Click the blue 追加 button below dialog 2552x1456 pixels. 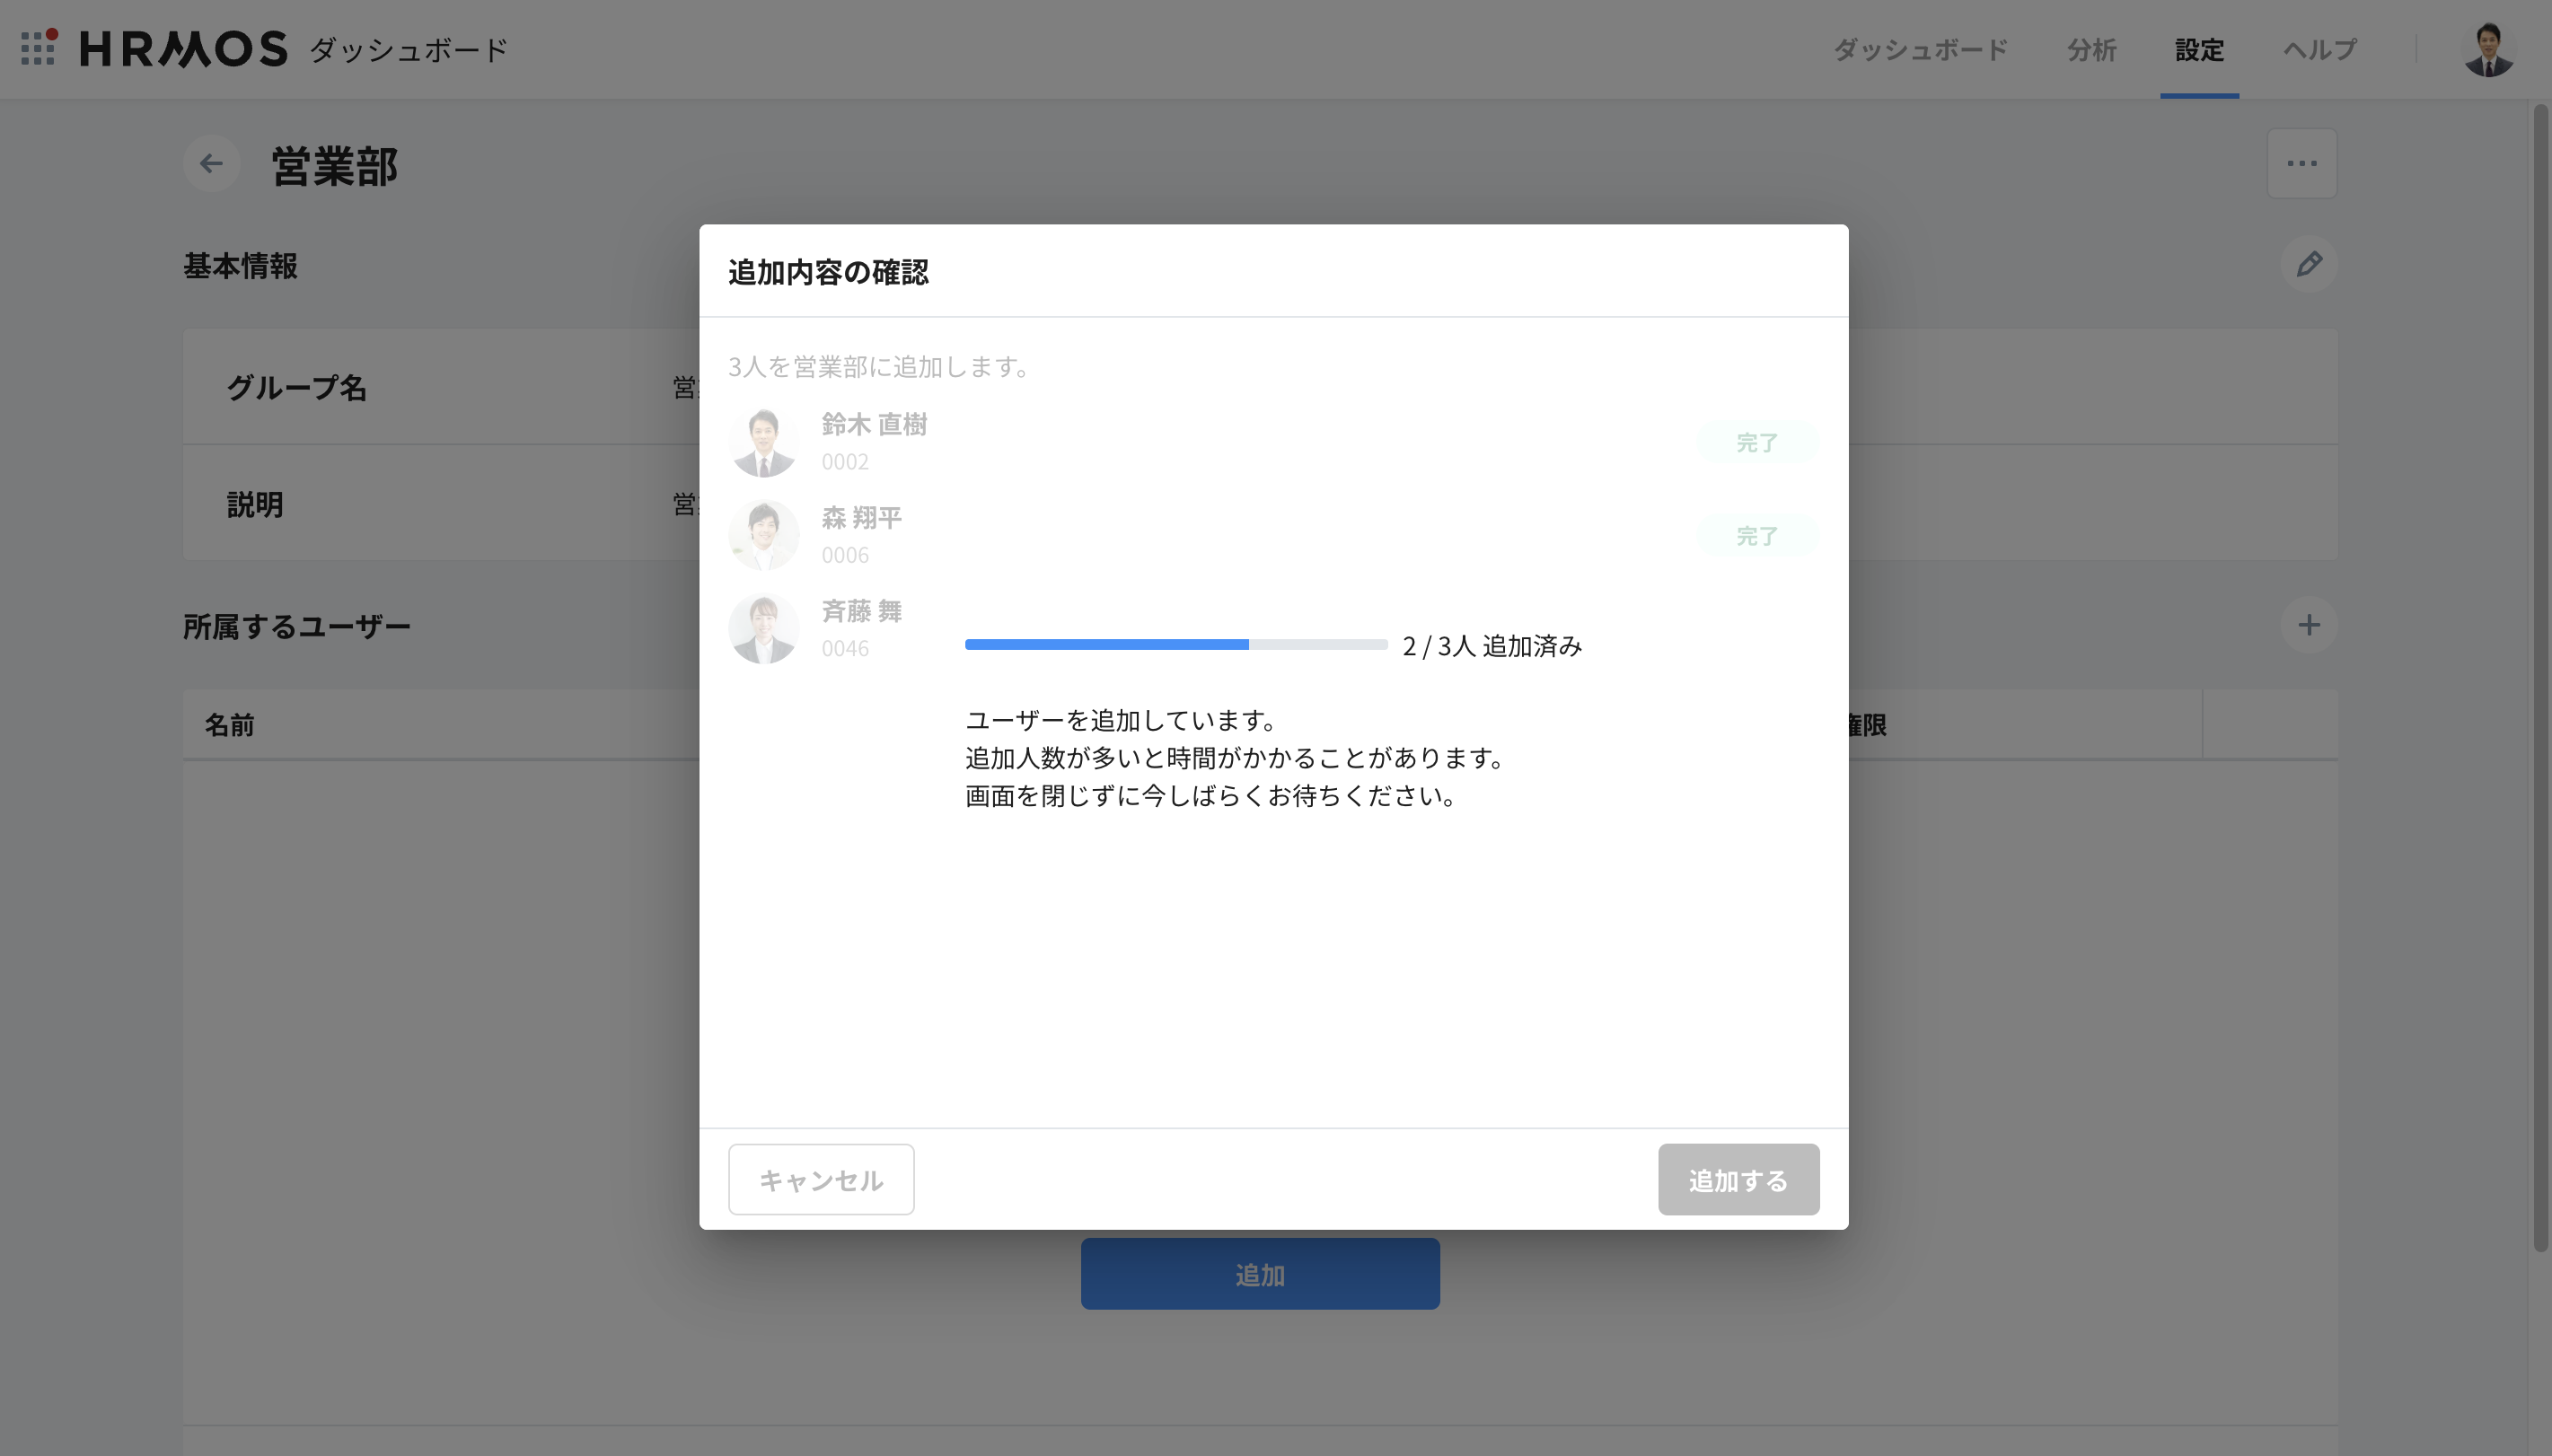[1259, 1274]
